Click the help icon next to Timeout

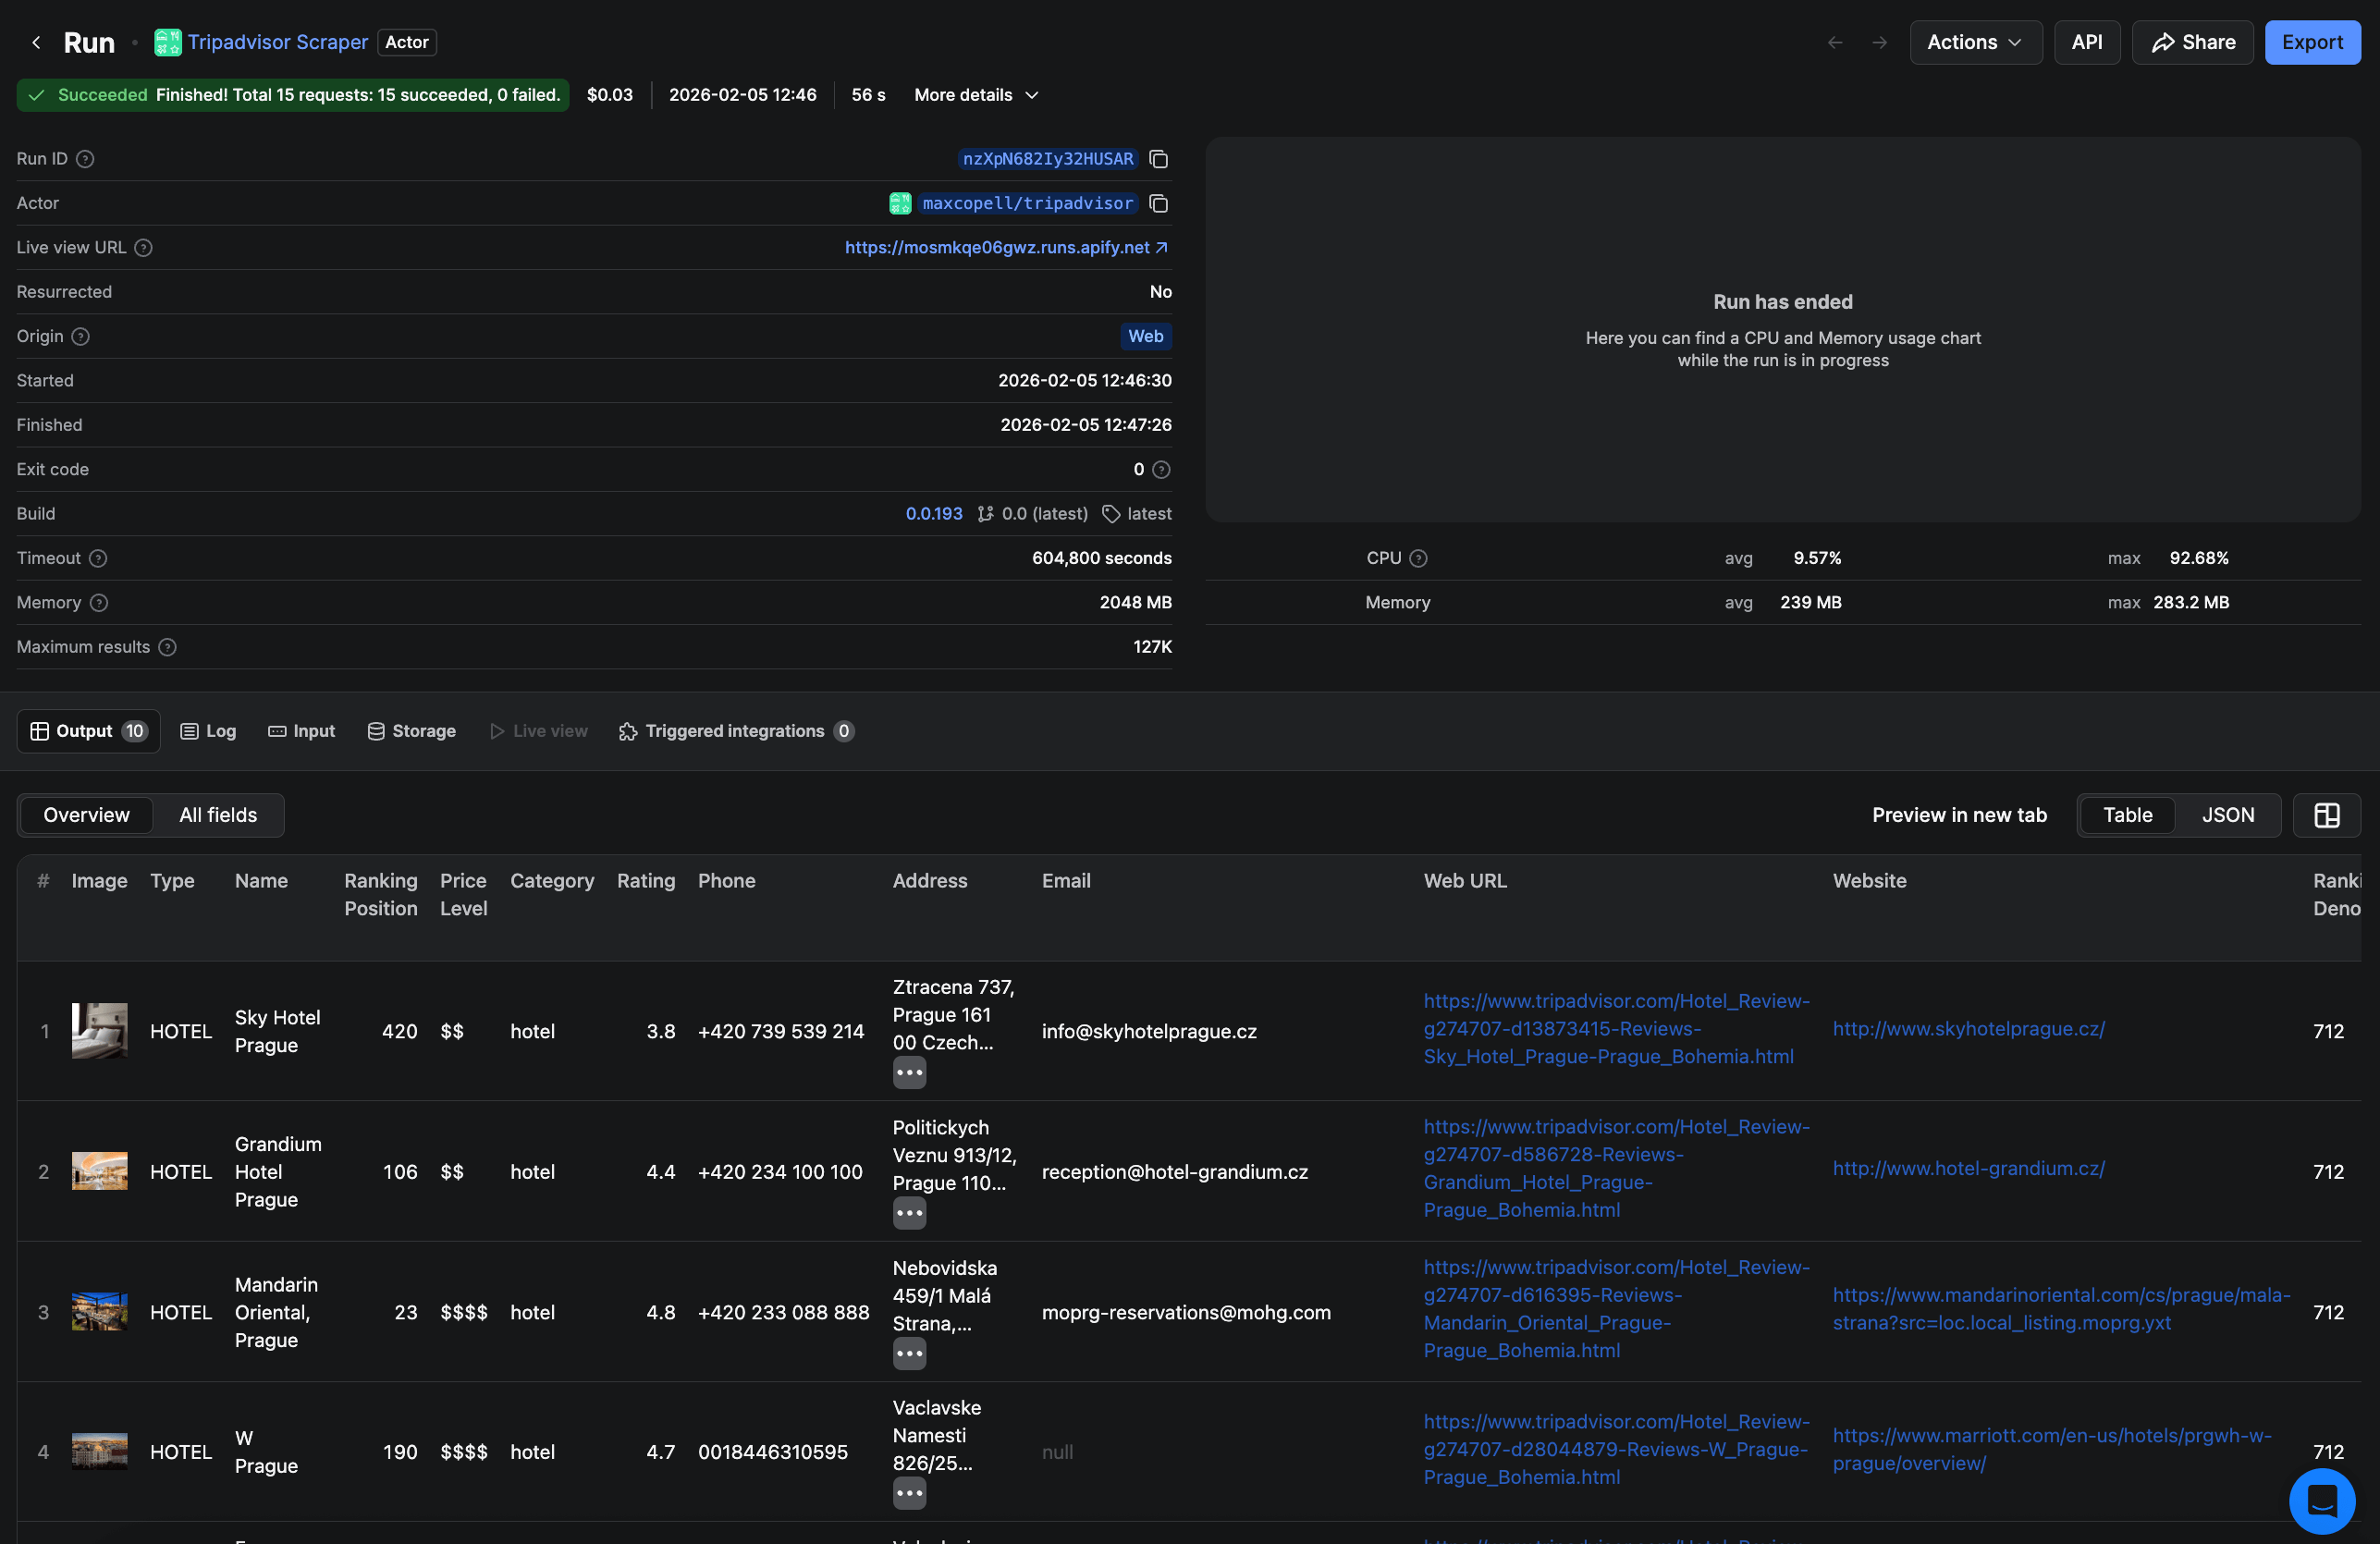coord(98,558)
